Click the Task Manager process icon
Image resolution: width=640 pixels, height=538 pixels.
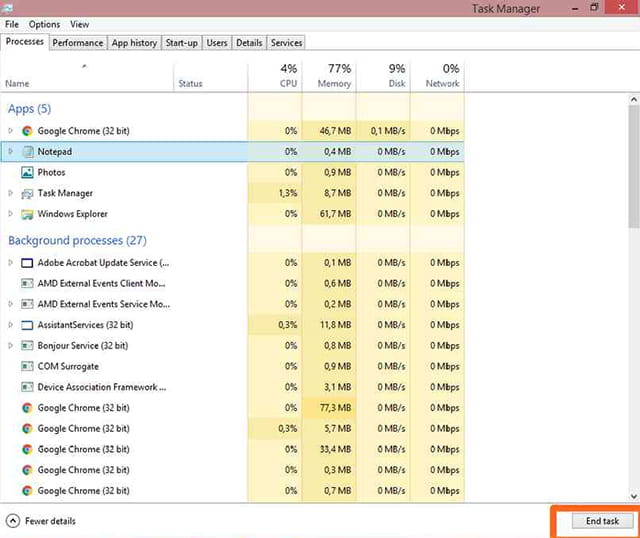pyautogui.click(x=27, y=193)
